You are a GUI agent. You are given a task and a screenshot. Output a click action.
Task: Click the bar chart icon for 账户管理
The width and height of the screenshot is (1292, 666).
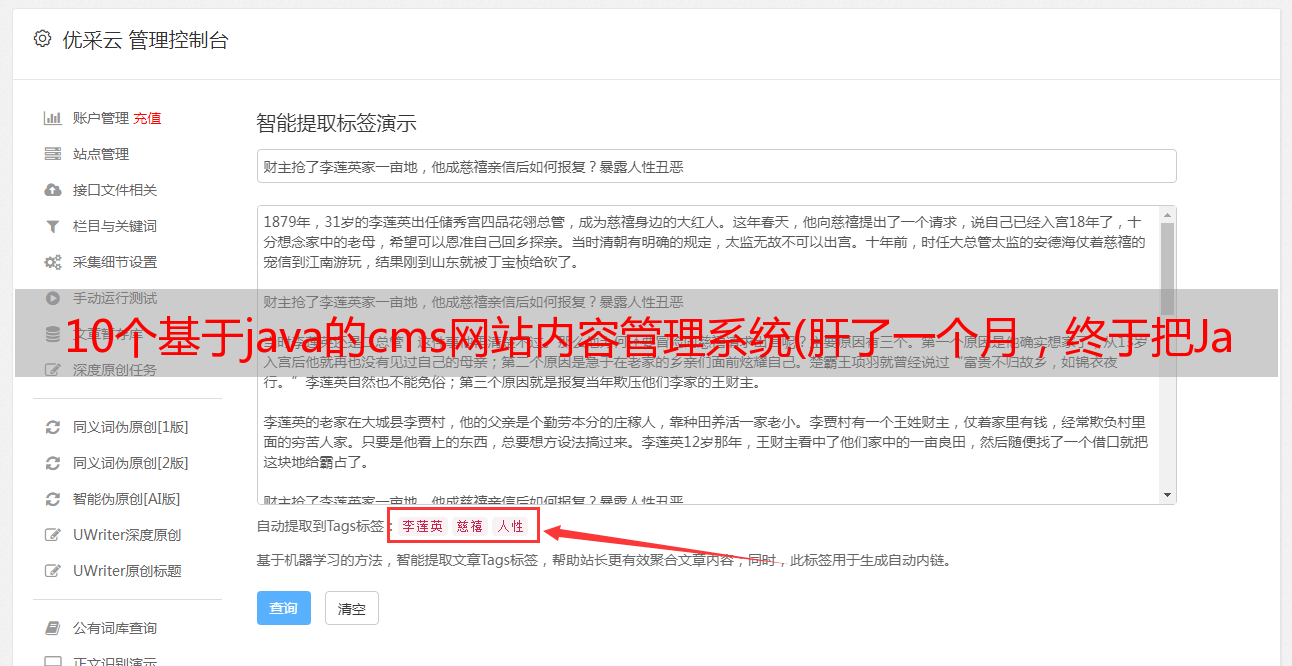click(53, 118)
